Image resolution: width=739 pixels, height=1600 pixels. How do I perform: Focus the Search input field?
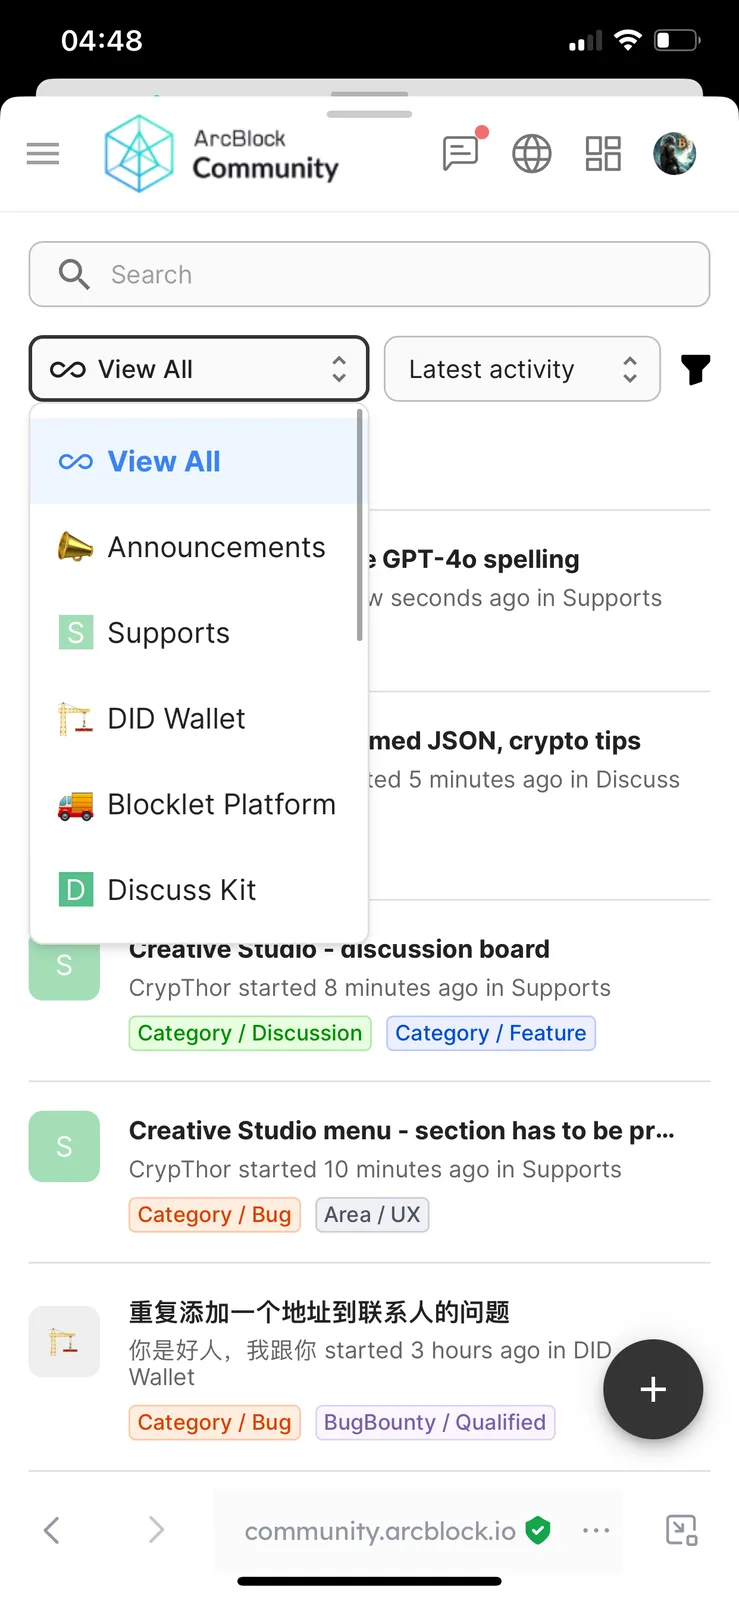coord(369,274)
